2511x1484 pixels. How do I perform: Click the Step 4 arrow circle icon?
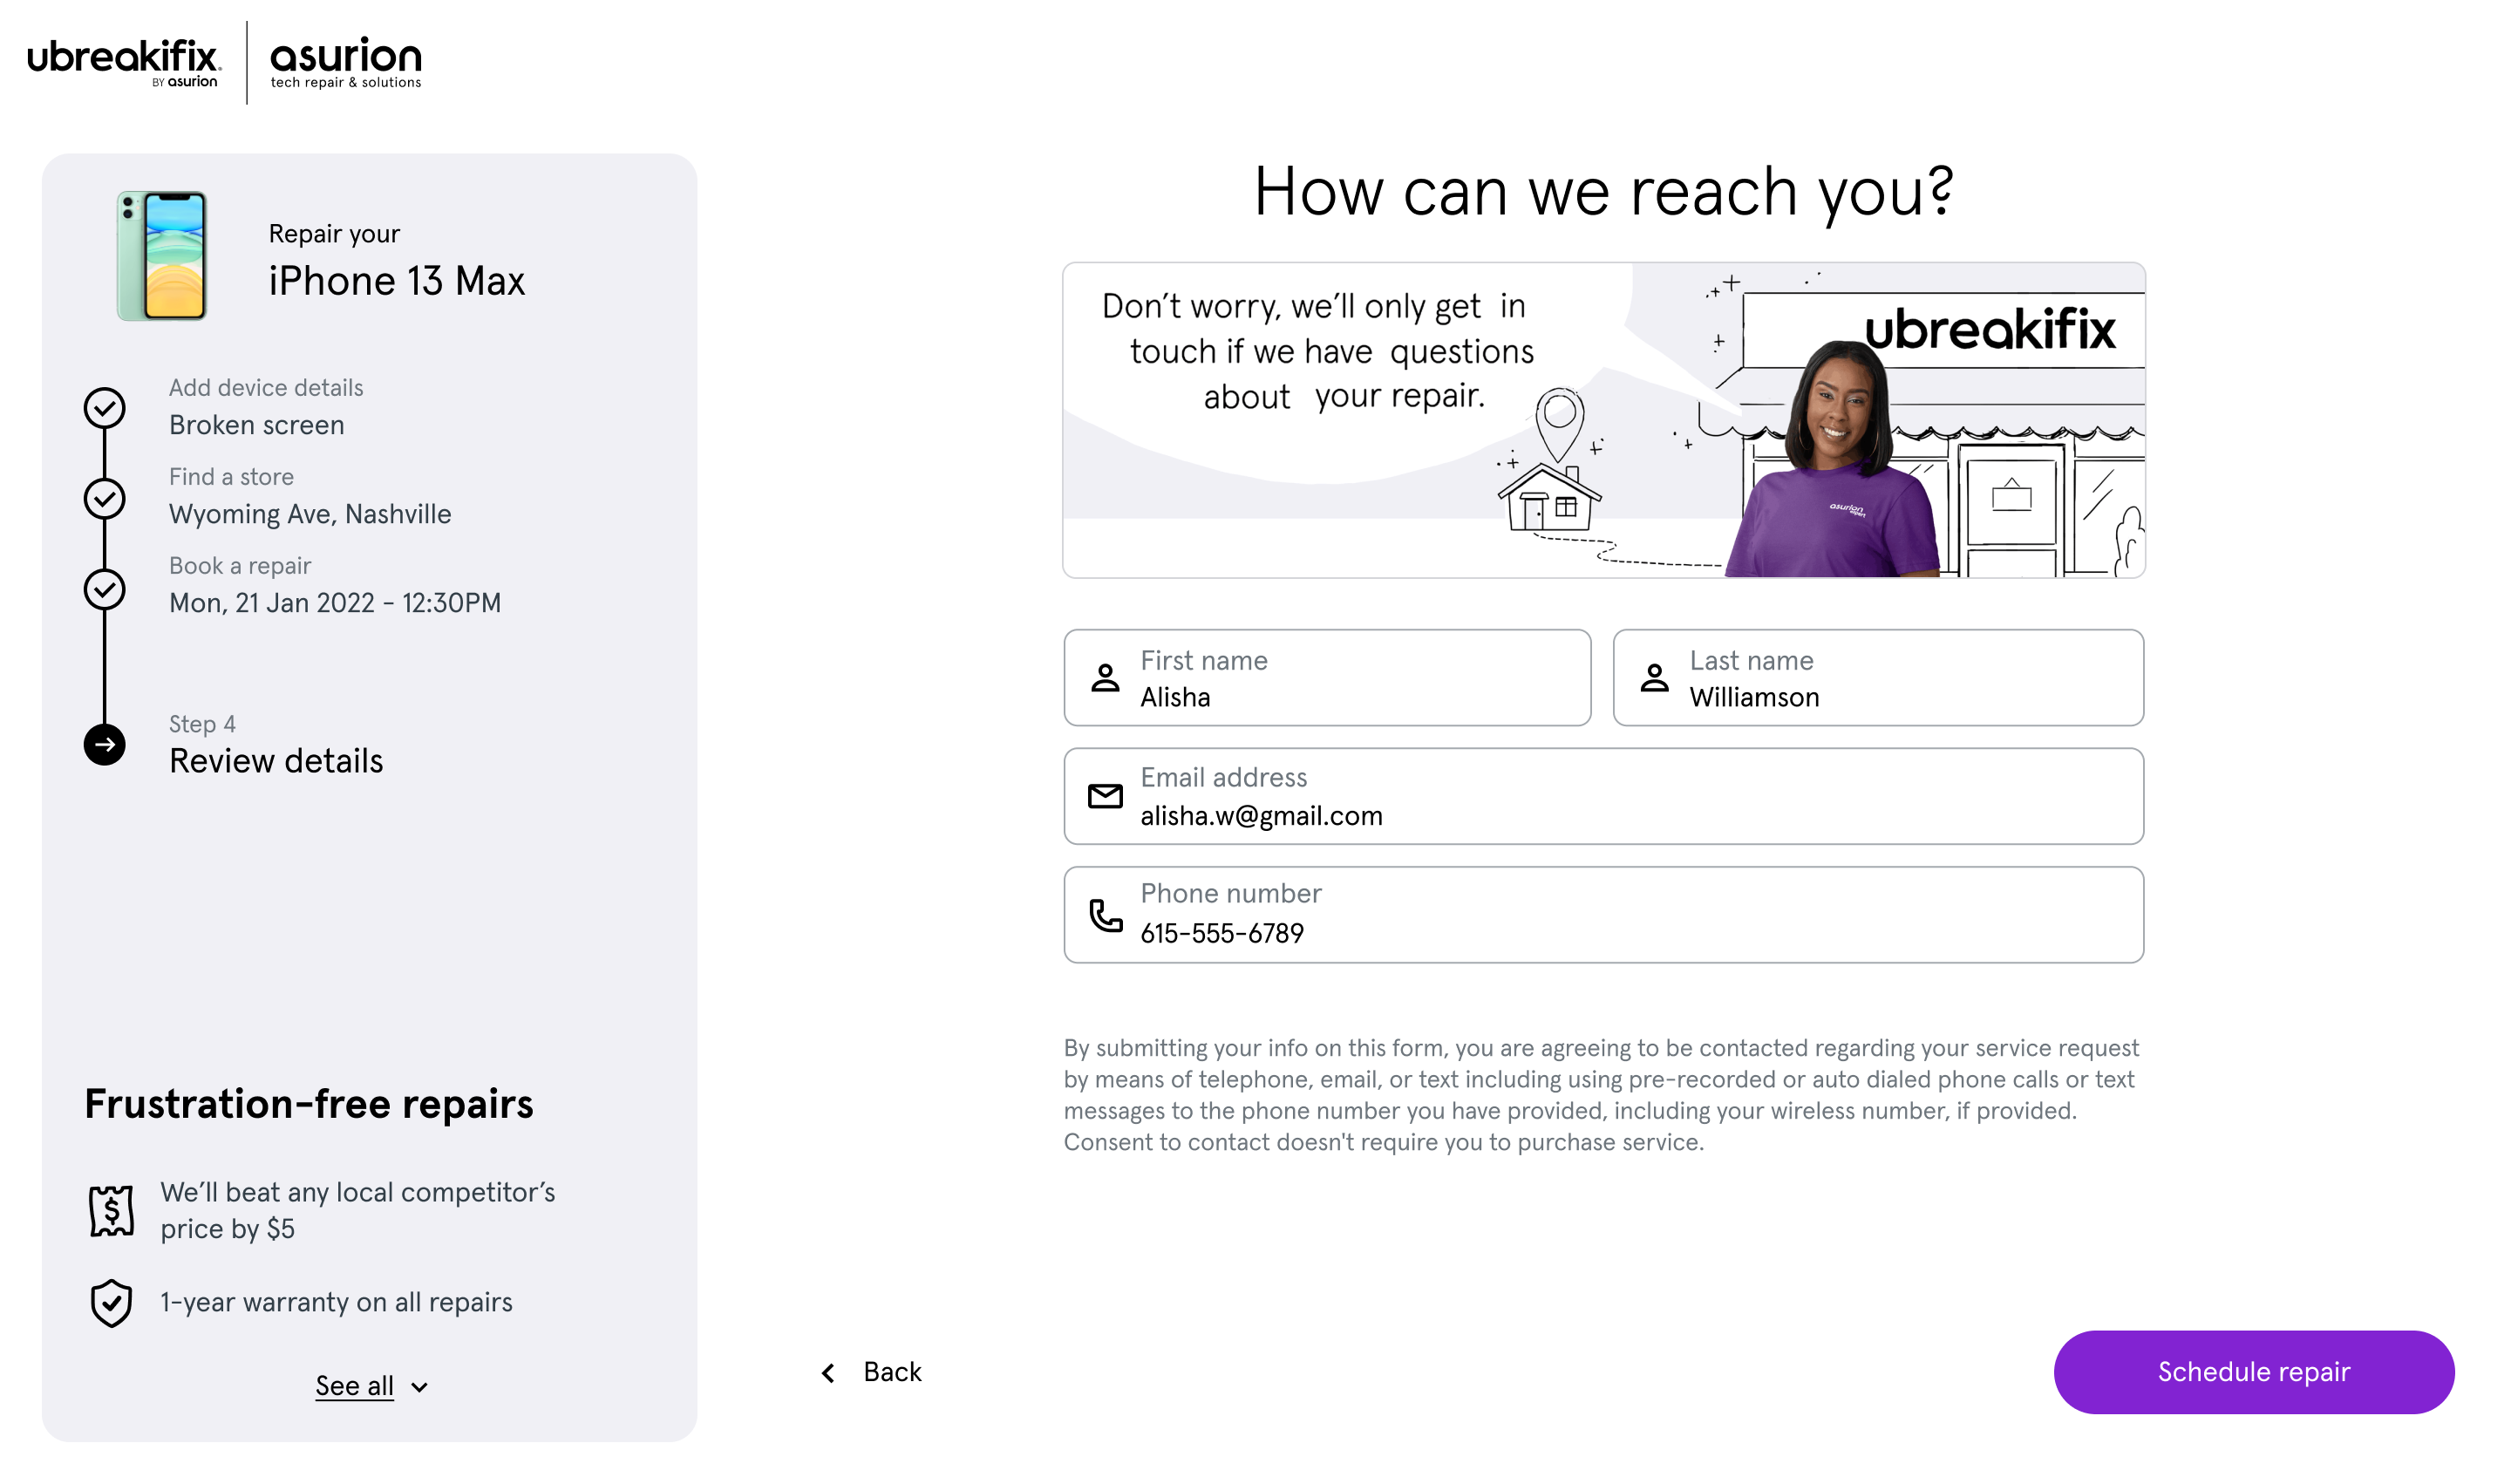(104, 745)
